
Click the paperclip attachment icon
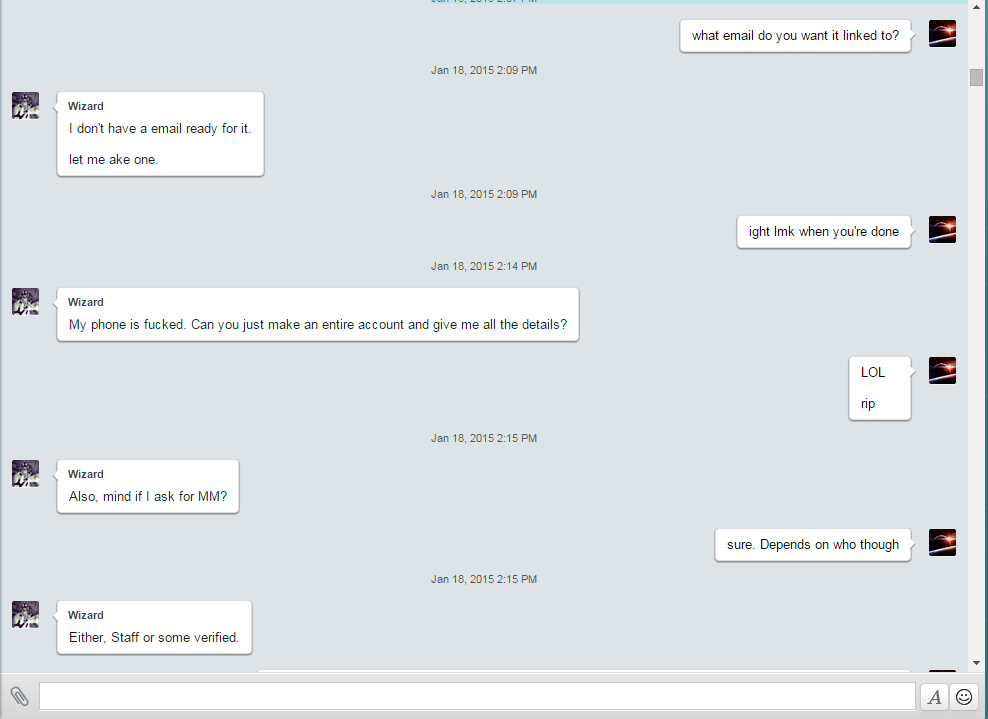tap(20, 696)
